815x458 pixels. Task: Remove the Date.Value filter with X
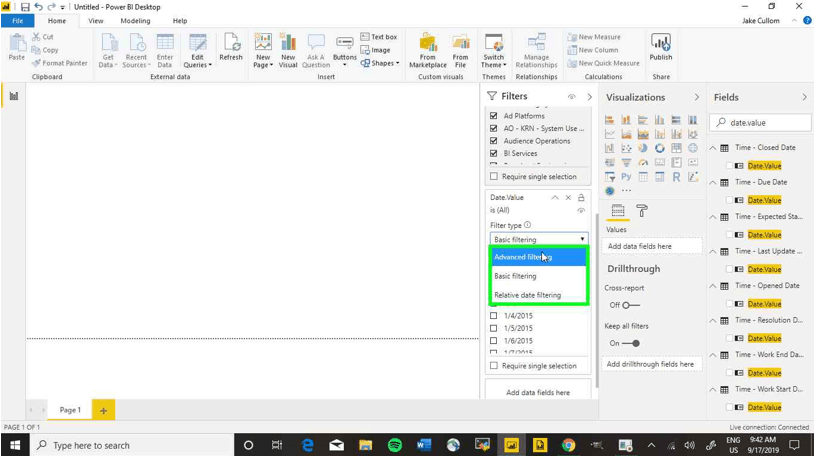(568, 198)
